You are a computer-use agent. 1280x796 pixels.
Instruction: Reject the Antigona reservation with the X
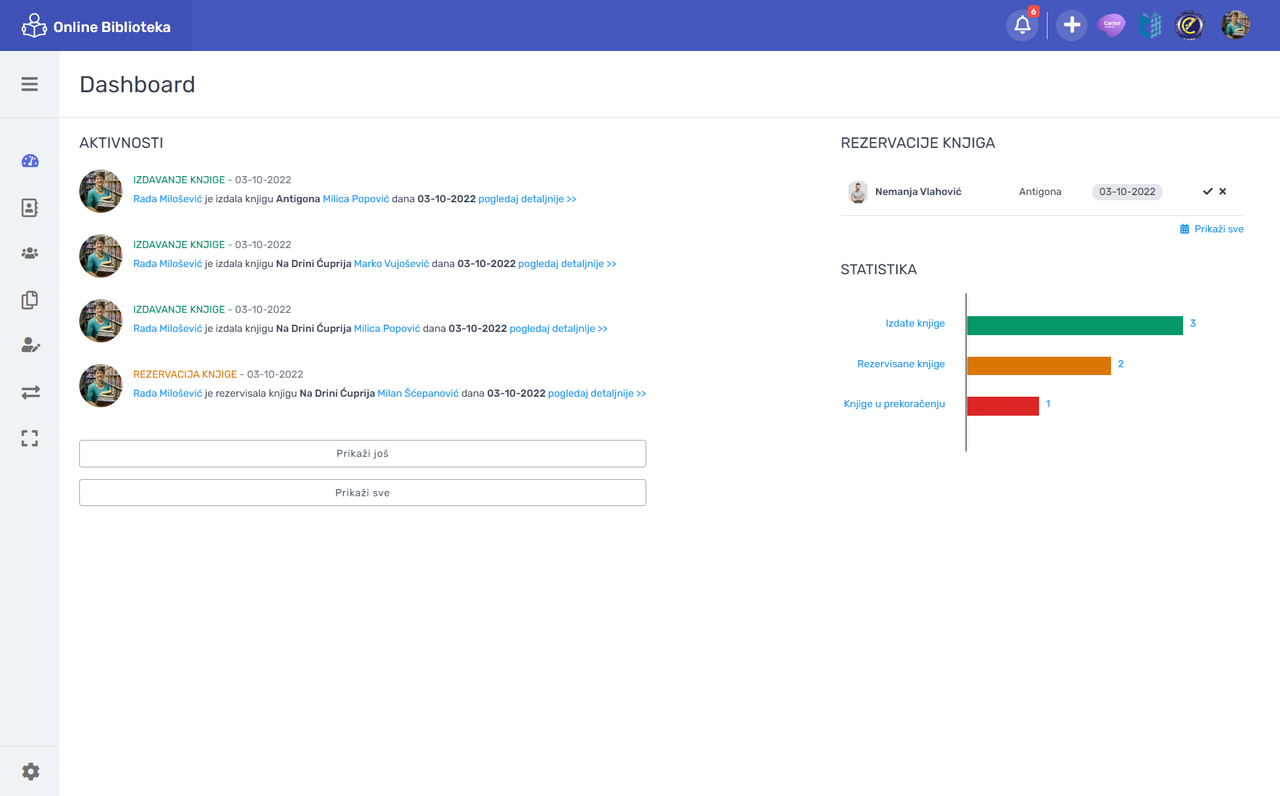coord(1222,191)
